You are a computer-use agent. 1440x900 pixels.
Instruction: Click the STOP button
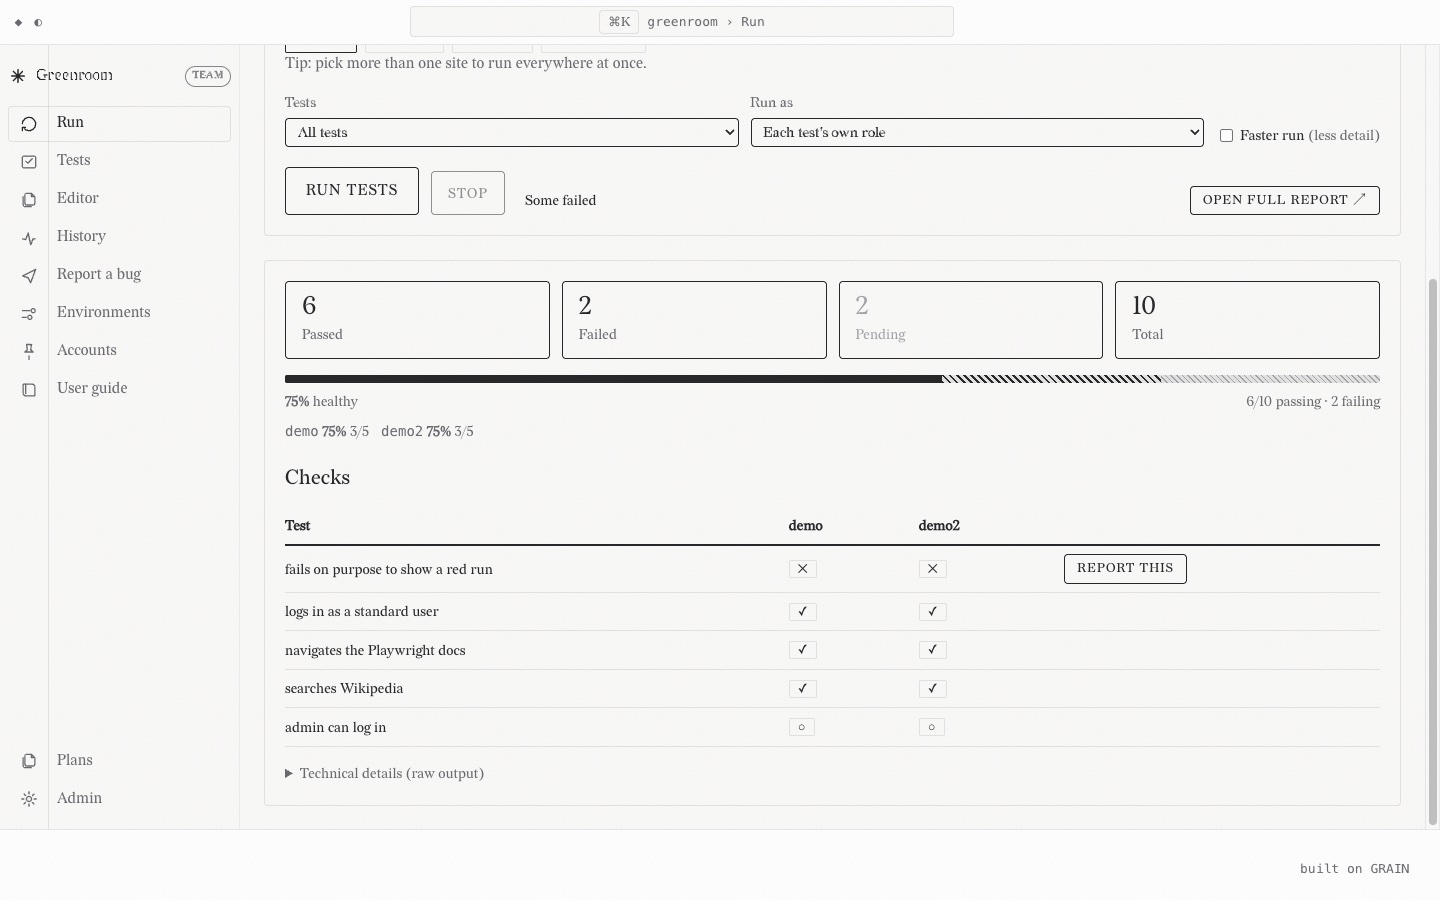click(x=468, y=193)
